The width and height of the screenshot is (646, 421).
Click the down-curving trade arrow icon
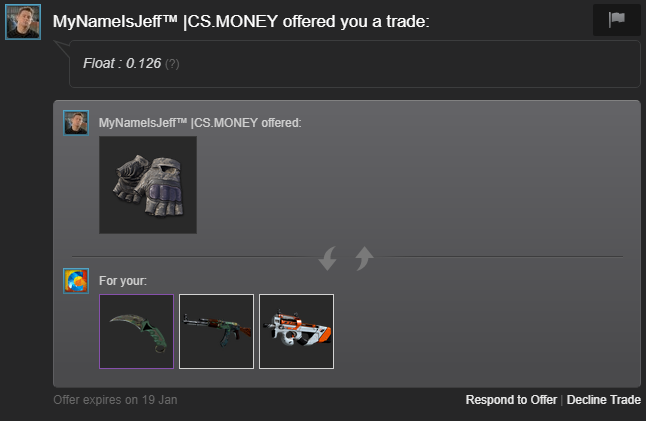[328, 258]
